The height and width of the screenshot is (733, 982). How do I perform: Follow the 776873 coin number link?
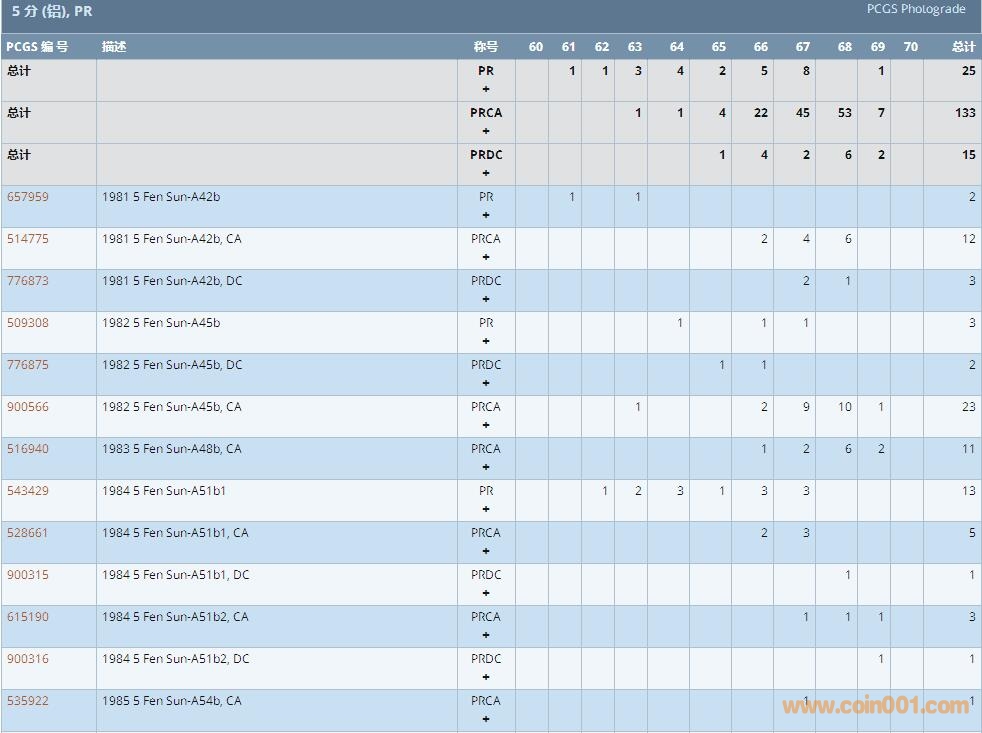[x=28, y=281]
